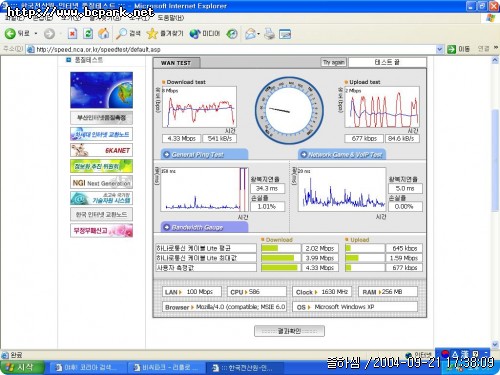Image resolution: width=500 pixels, height=375 pixels.
Task: Switch to the WAN TEST tab
Action: [x=176, y=63]
